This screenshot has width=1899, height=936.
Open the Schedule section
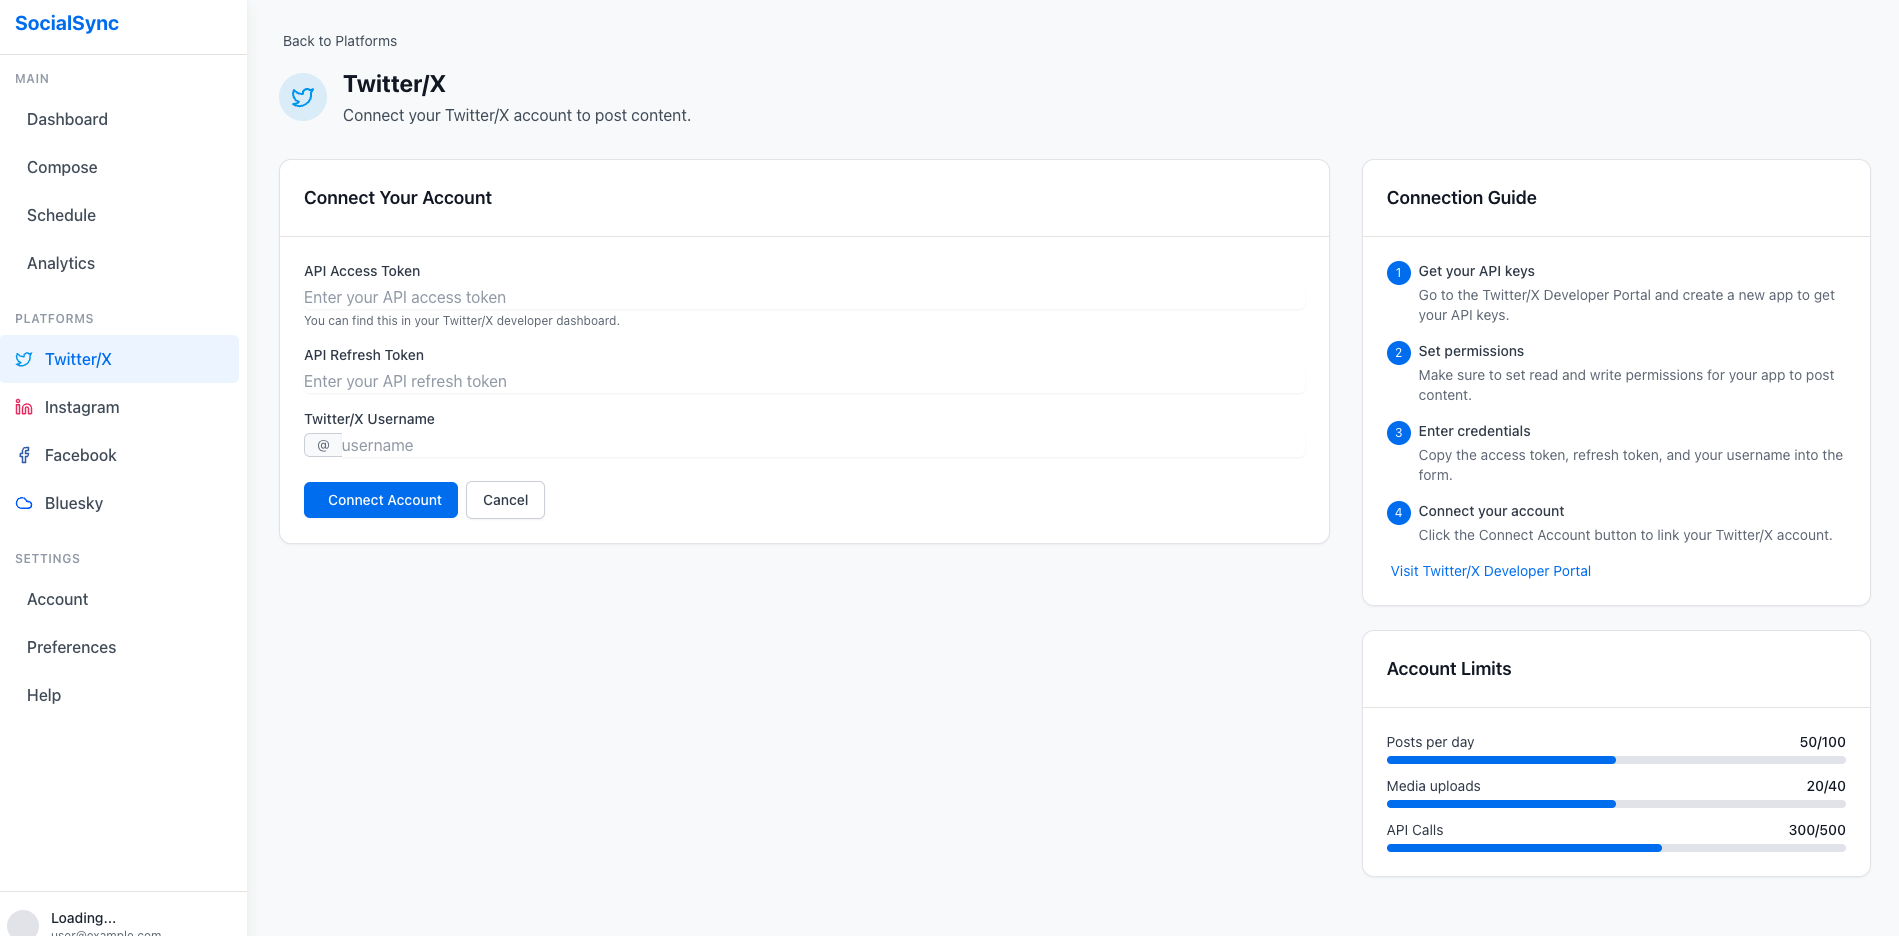pyautogui.click(x=61, y=215)
